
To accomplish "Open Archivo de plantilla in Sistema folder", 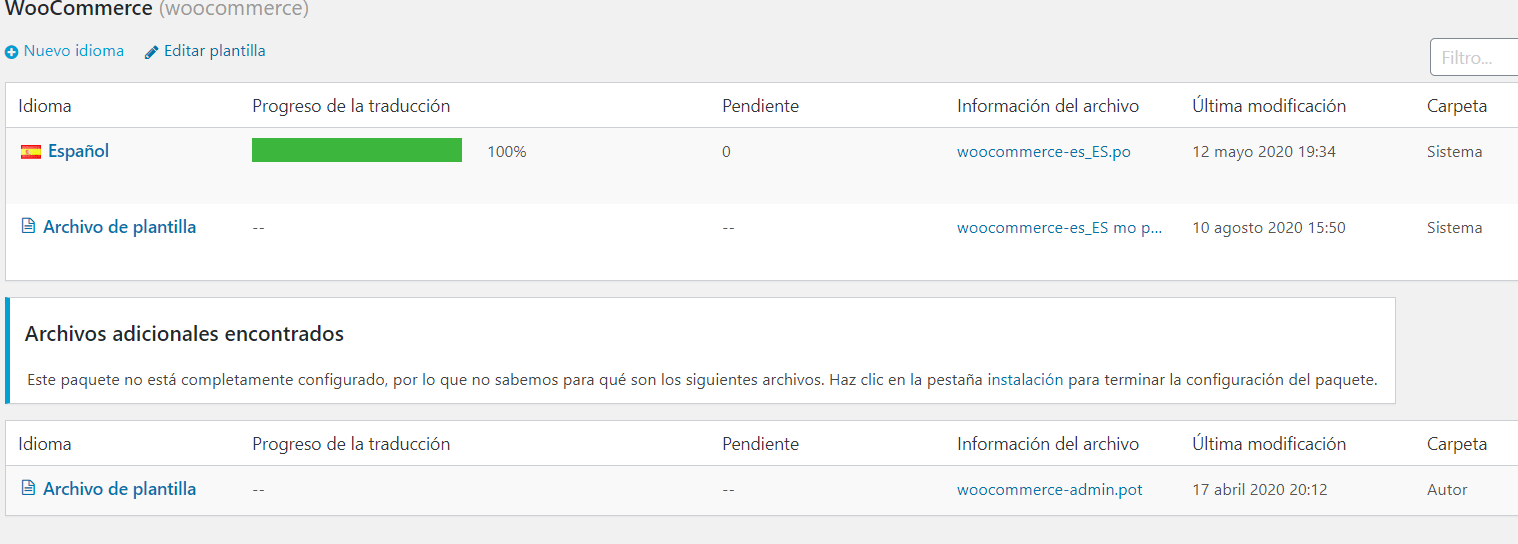I will click(119, 227).
